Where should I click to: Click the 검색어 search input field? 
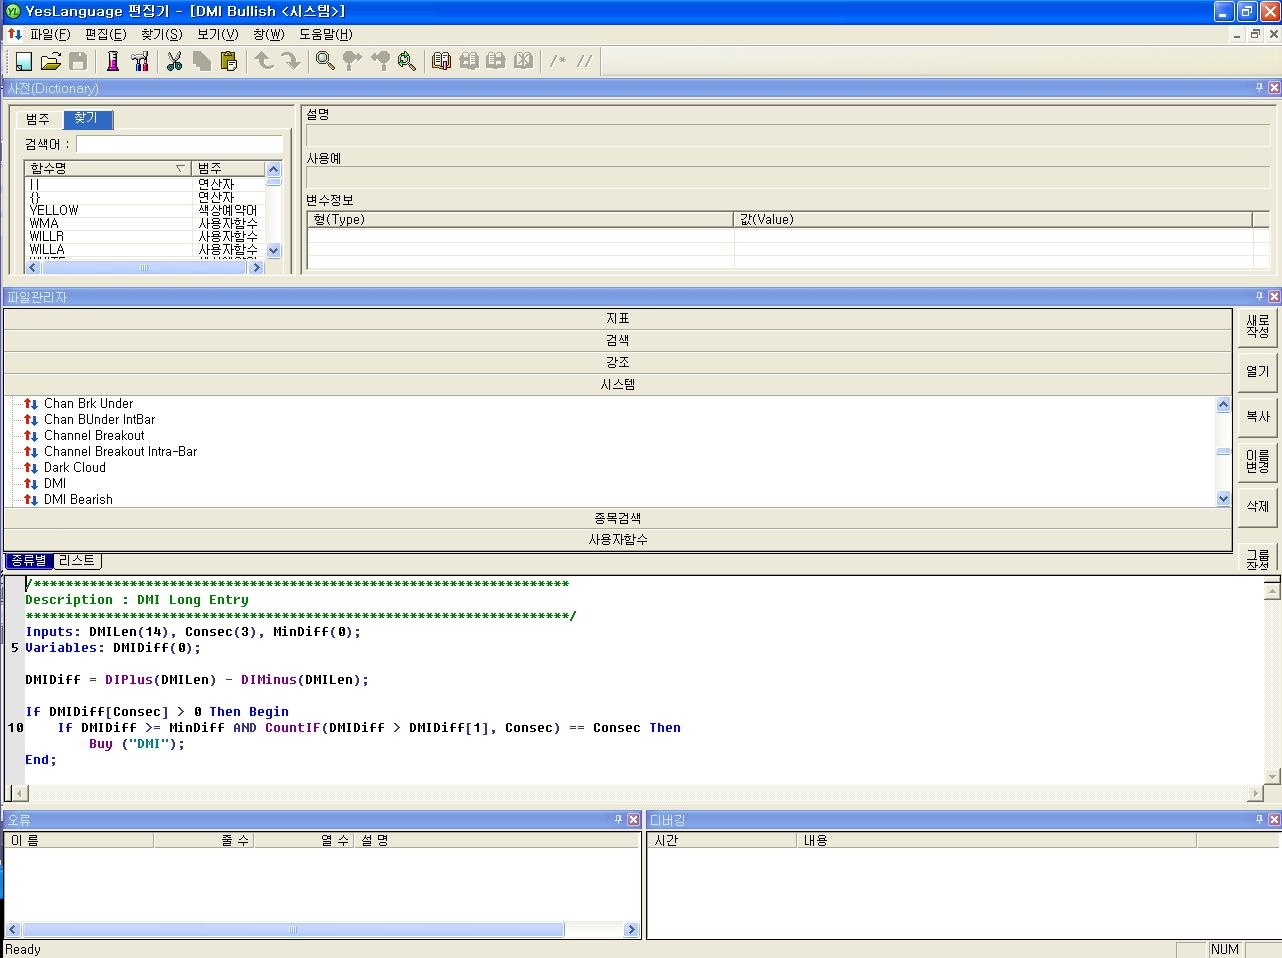179,144
